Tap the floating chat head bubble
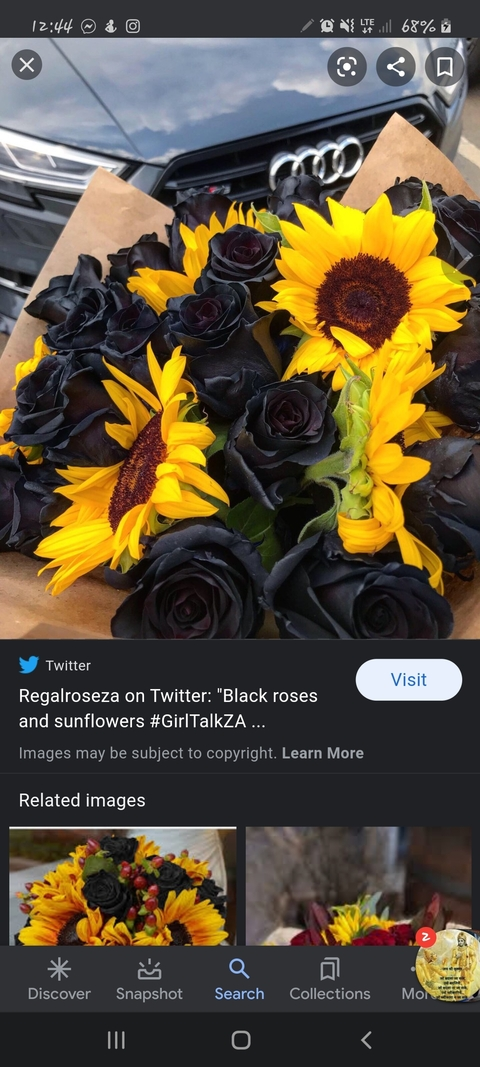This screenshot has width=480, height=1067. (x=447, y=964)
